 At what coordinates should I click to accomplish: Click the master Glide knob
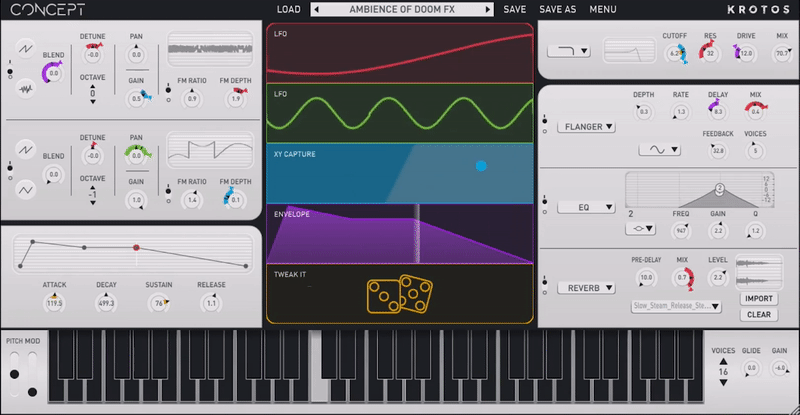[752, 368]
